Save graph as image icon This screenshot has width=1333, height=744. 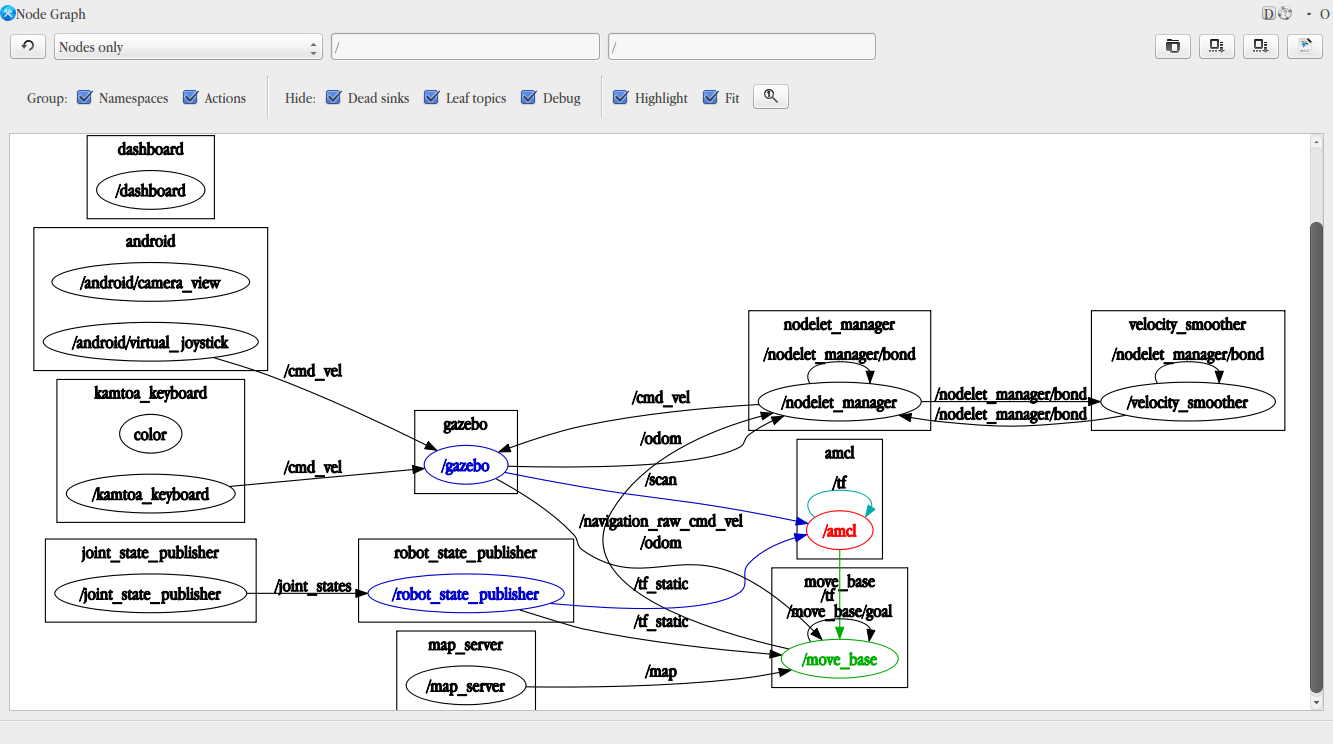click(1304, 46)
